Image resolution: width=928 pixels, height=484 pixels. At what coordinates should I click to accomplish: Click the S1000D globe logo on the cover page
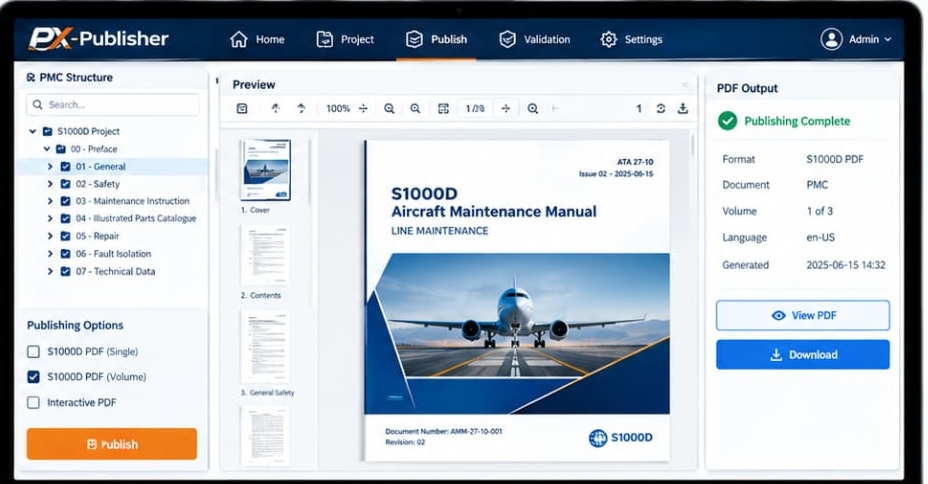coord(598,438)
